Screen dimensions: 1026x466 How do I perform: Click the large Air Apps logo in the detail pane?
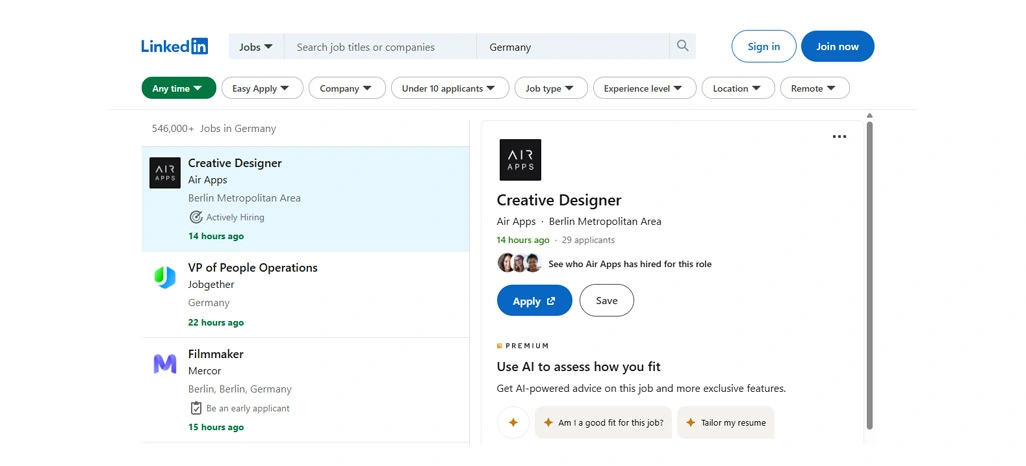click(520, 160)
